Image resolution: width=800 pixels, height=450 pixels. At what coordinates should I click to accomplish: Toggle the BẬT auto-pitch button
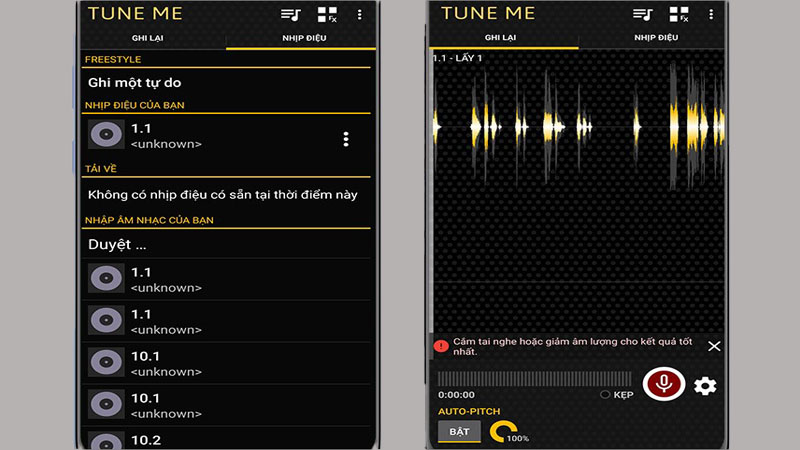tap(459, 431)
